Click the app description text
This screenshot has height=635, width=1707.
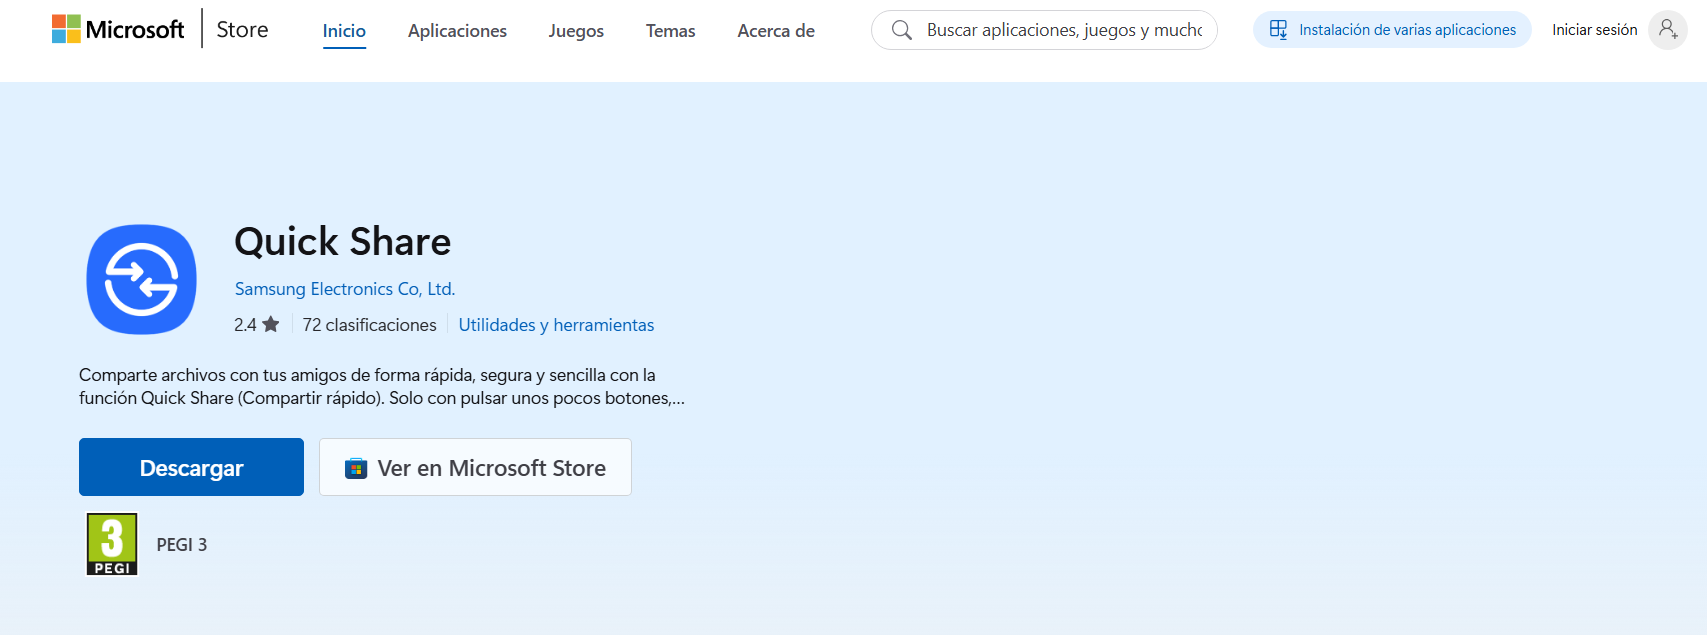click(x=382, y=387)
